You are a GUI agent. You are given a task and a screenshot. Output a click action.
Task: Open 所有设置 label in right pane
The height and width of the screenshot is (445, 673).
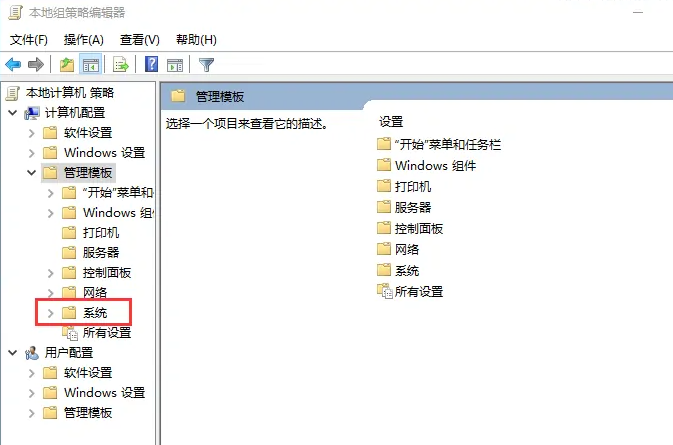(x=419, y=292)
